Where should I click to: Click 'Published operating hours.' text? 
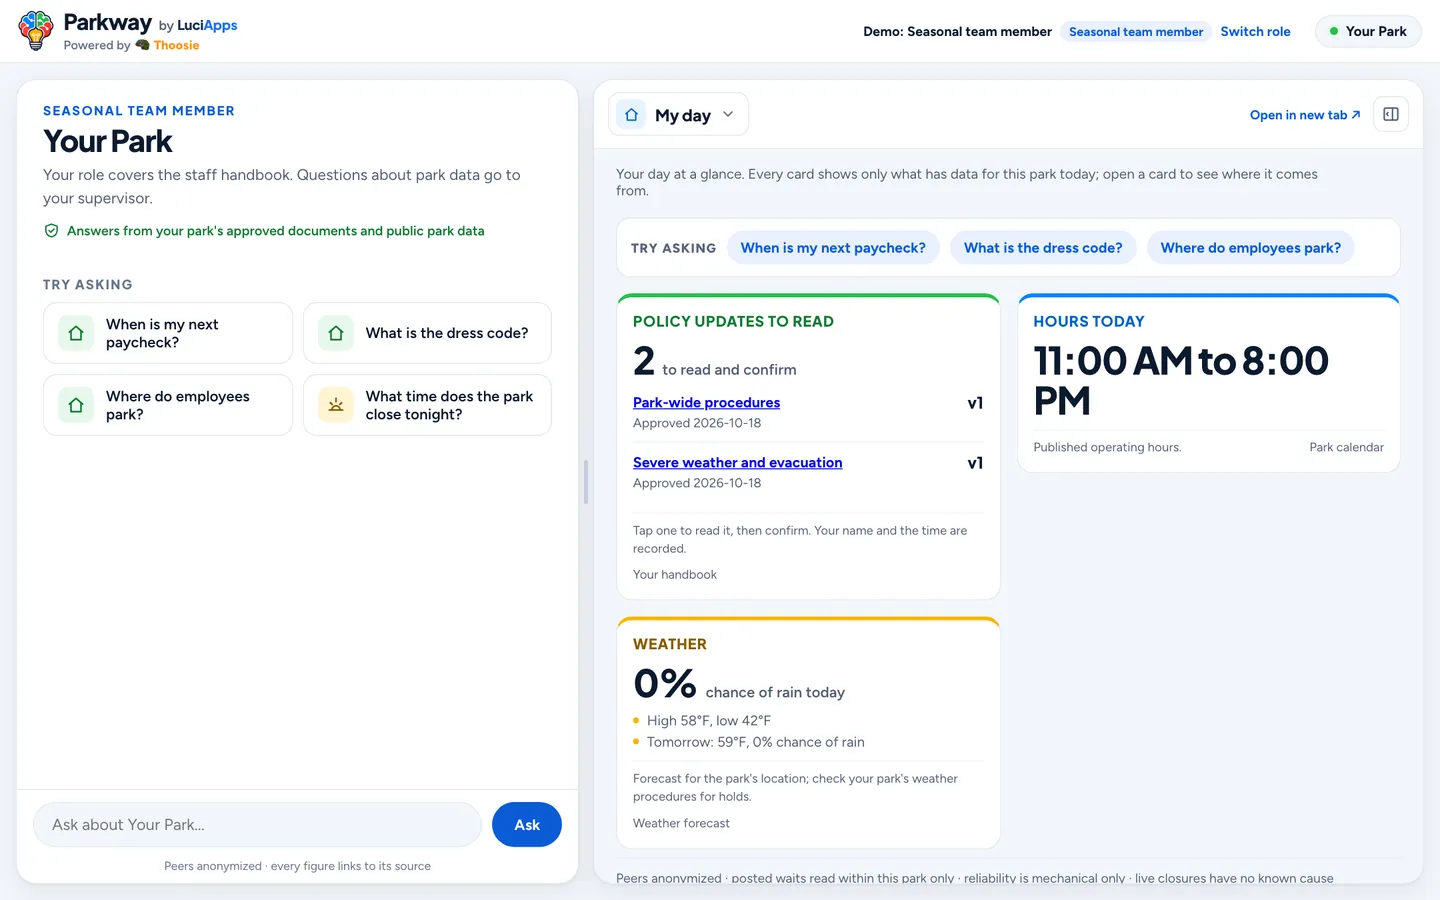(x=1107, y=447)
